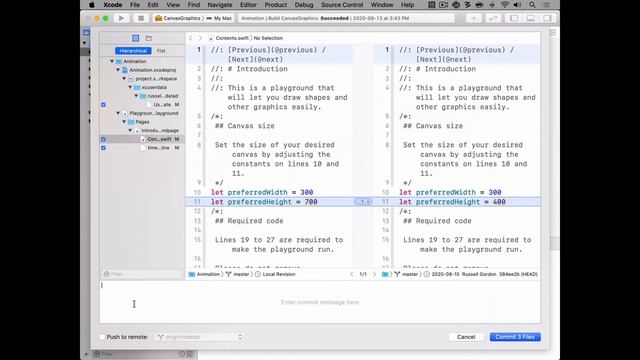The height and width of the screenshot is (360, 640).
Task: Click Local Revision in the jump bar
Action: click(x=279, y=274)
